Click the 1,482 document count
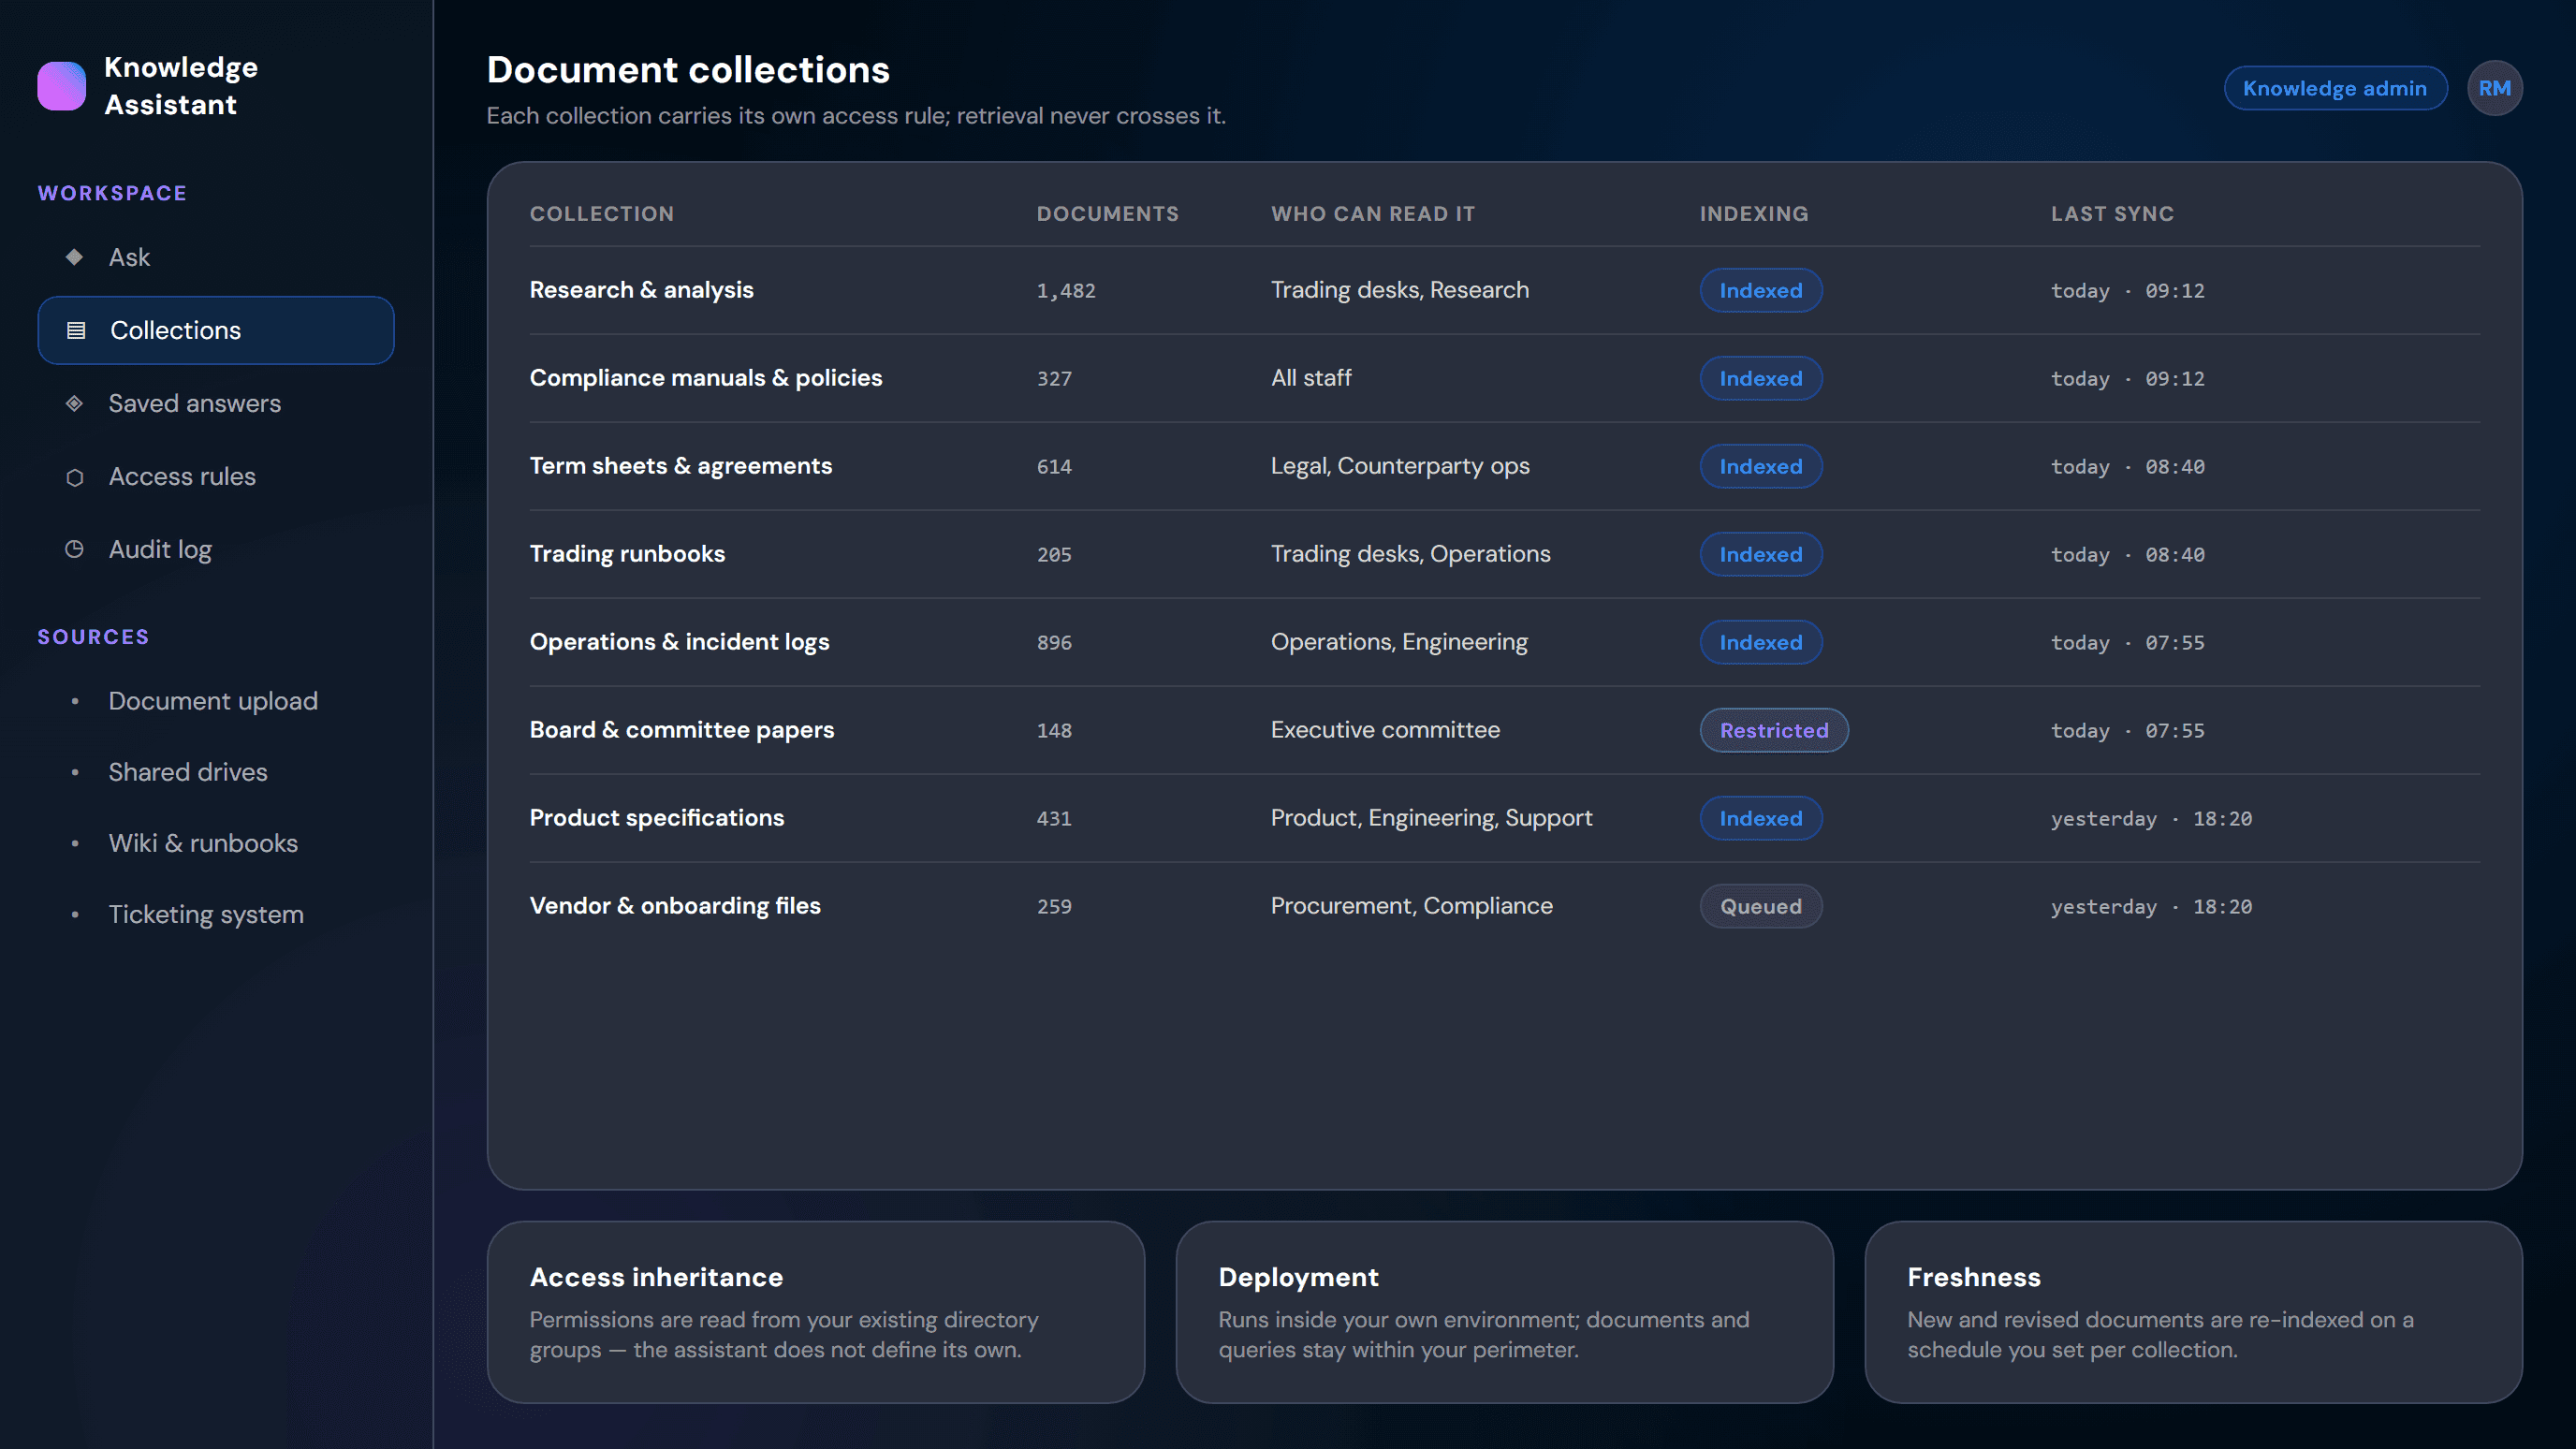The image size is (2576, 1449). point(1066,291)
